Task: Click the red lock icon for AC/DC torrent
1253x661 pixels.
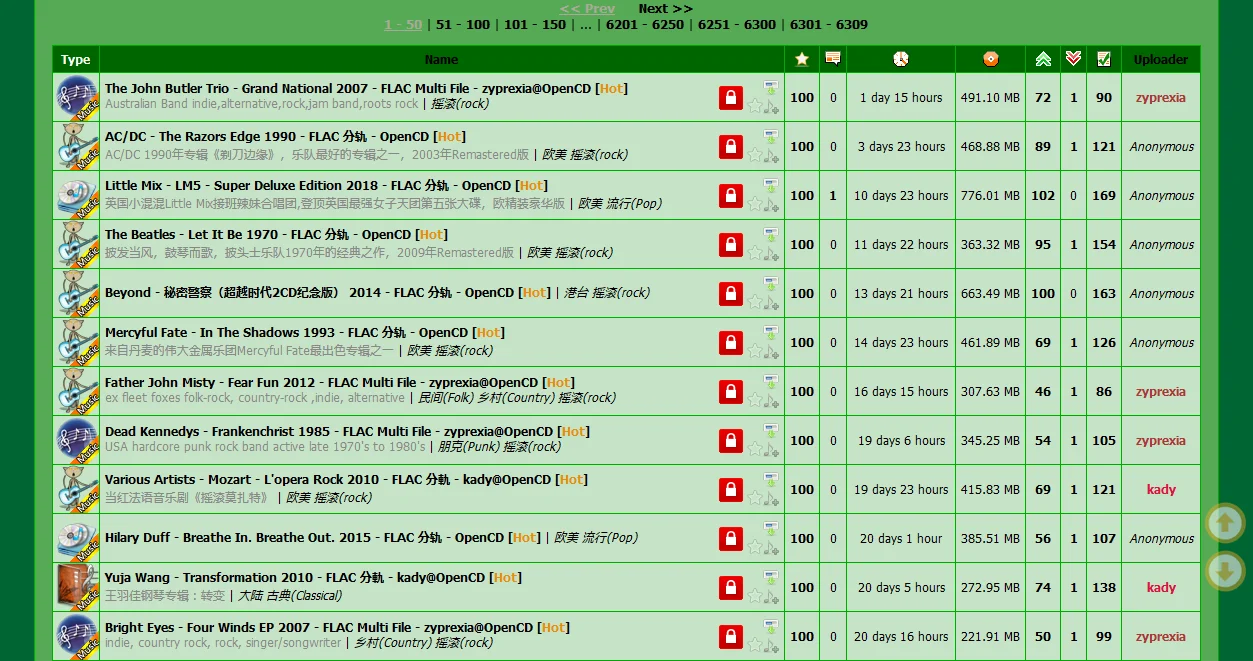Action: tap(731, 147)
